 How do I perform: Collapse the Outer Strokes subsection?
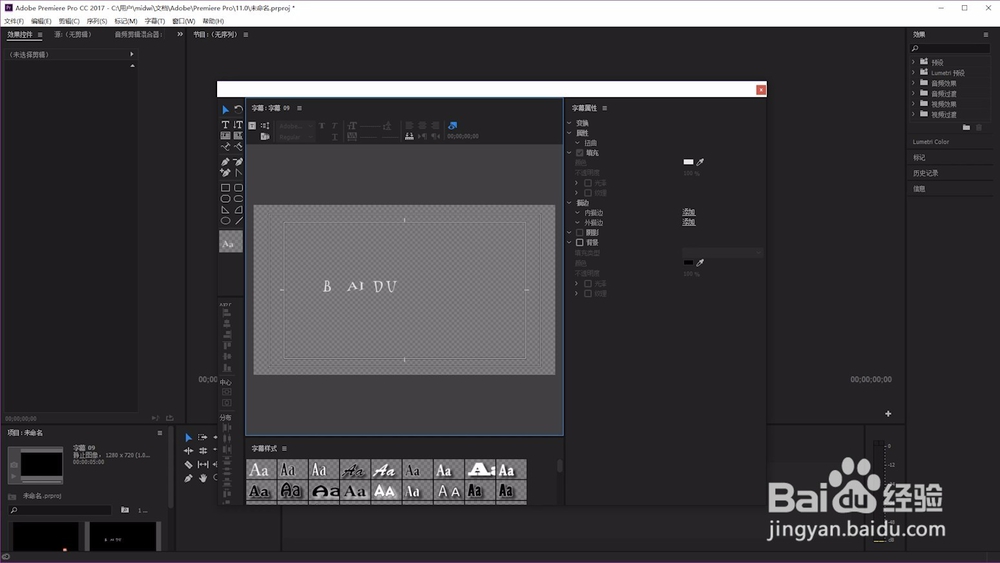click(577, 223)
